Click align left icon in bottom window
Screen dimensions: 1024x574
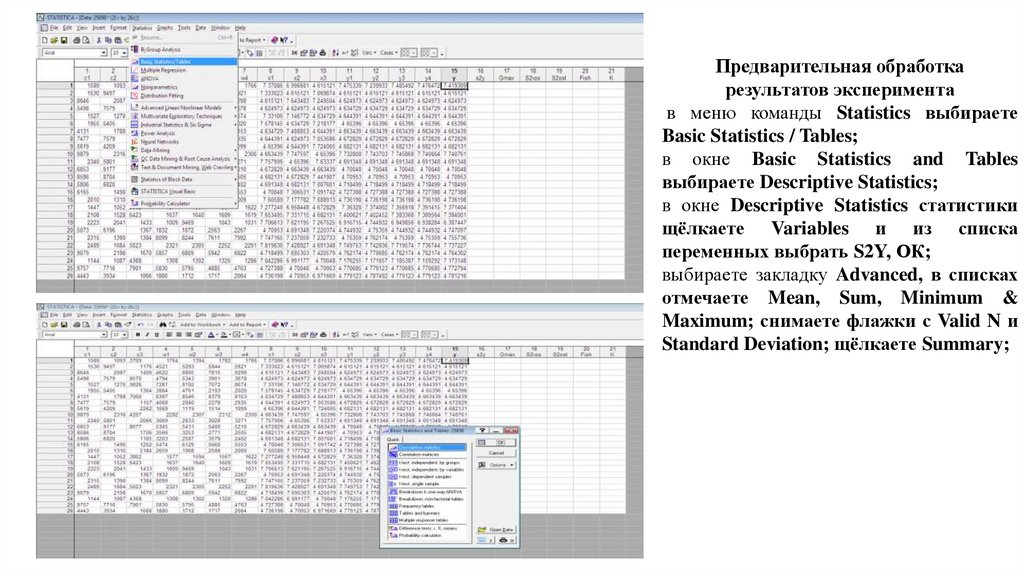click(169, 334)
